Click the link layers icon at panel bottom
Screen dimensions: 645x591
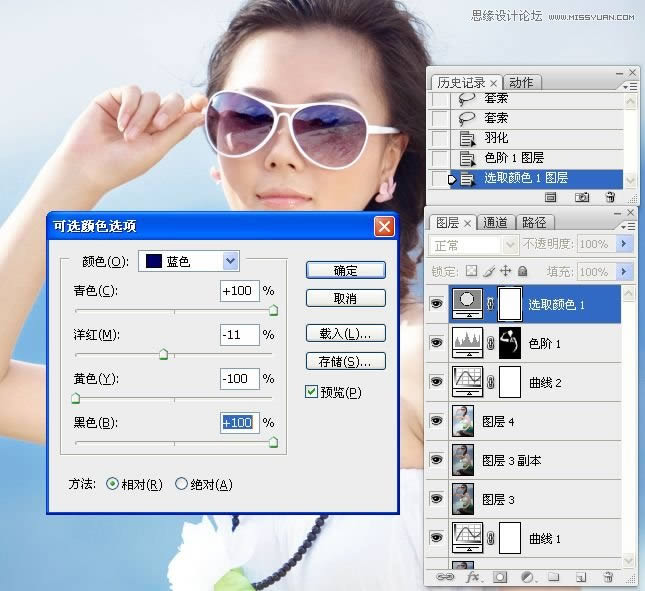445,577
